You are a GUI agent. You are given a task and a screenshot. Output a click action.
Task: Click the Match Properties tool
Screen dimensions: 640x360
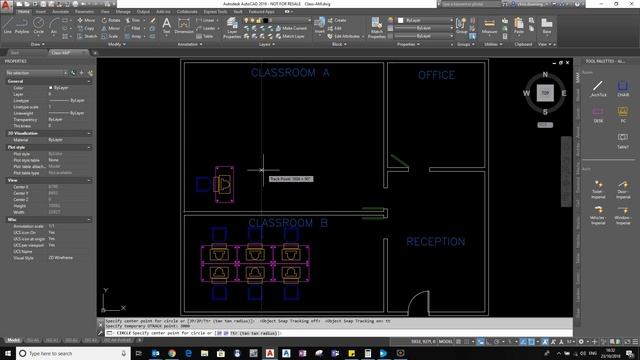376,28
